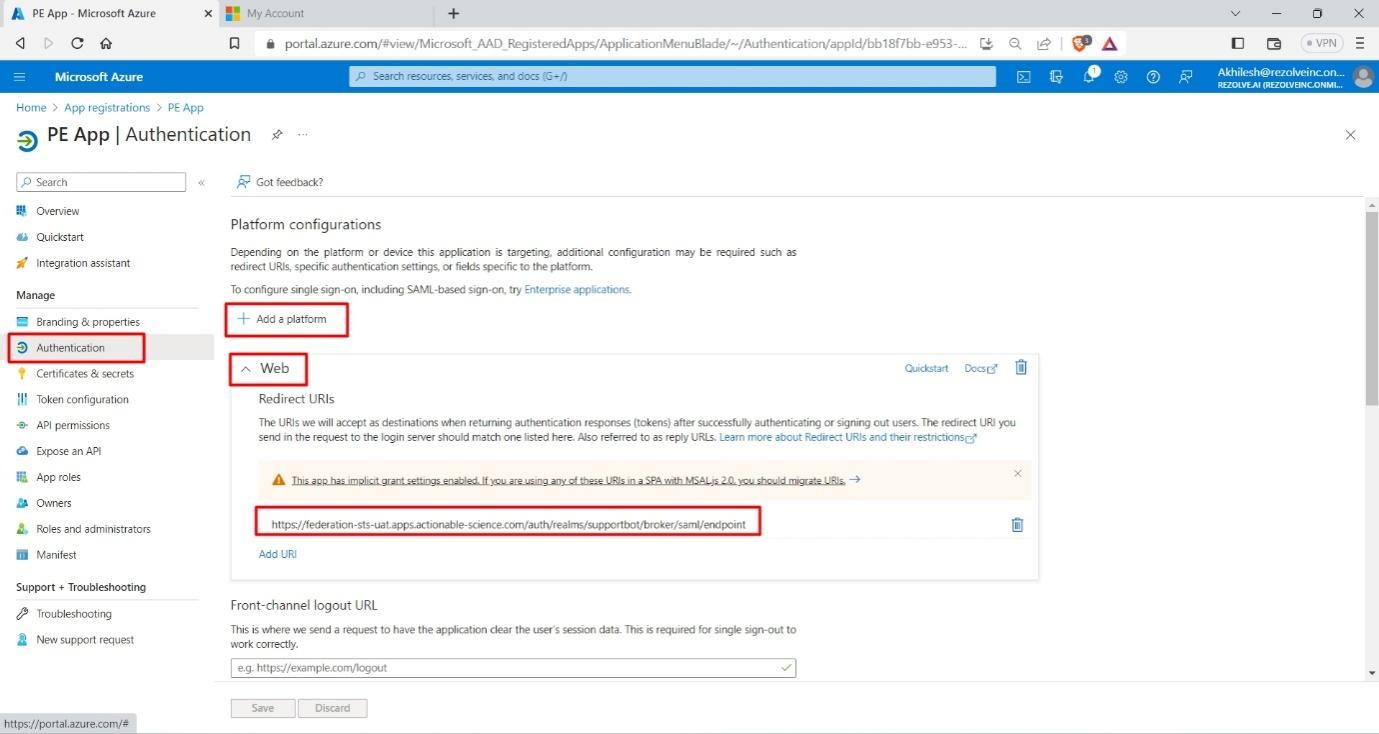Share this page using the share icon

point(1044,43)
